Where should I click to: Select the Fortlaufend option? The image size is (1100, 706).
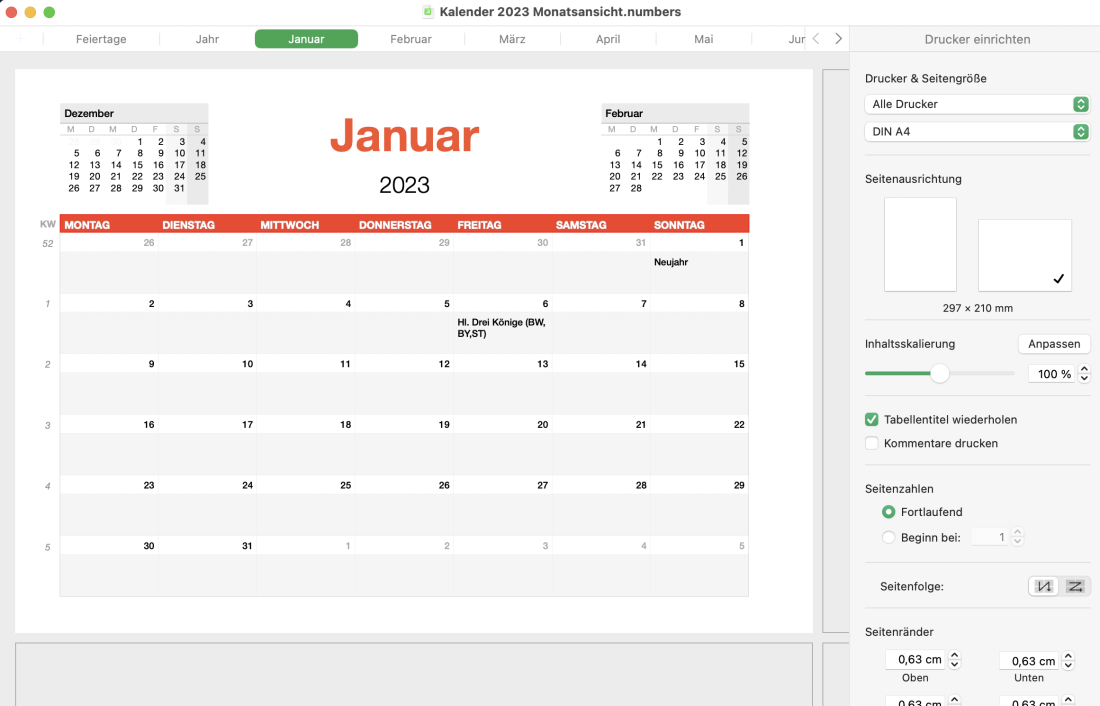[888, 511]
